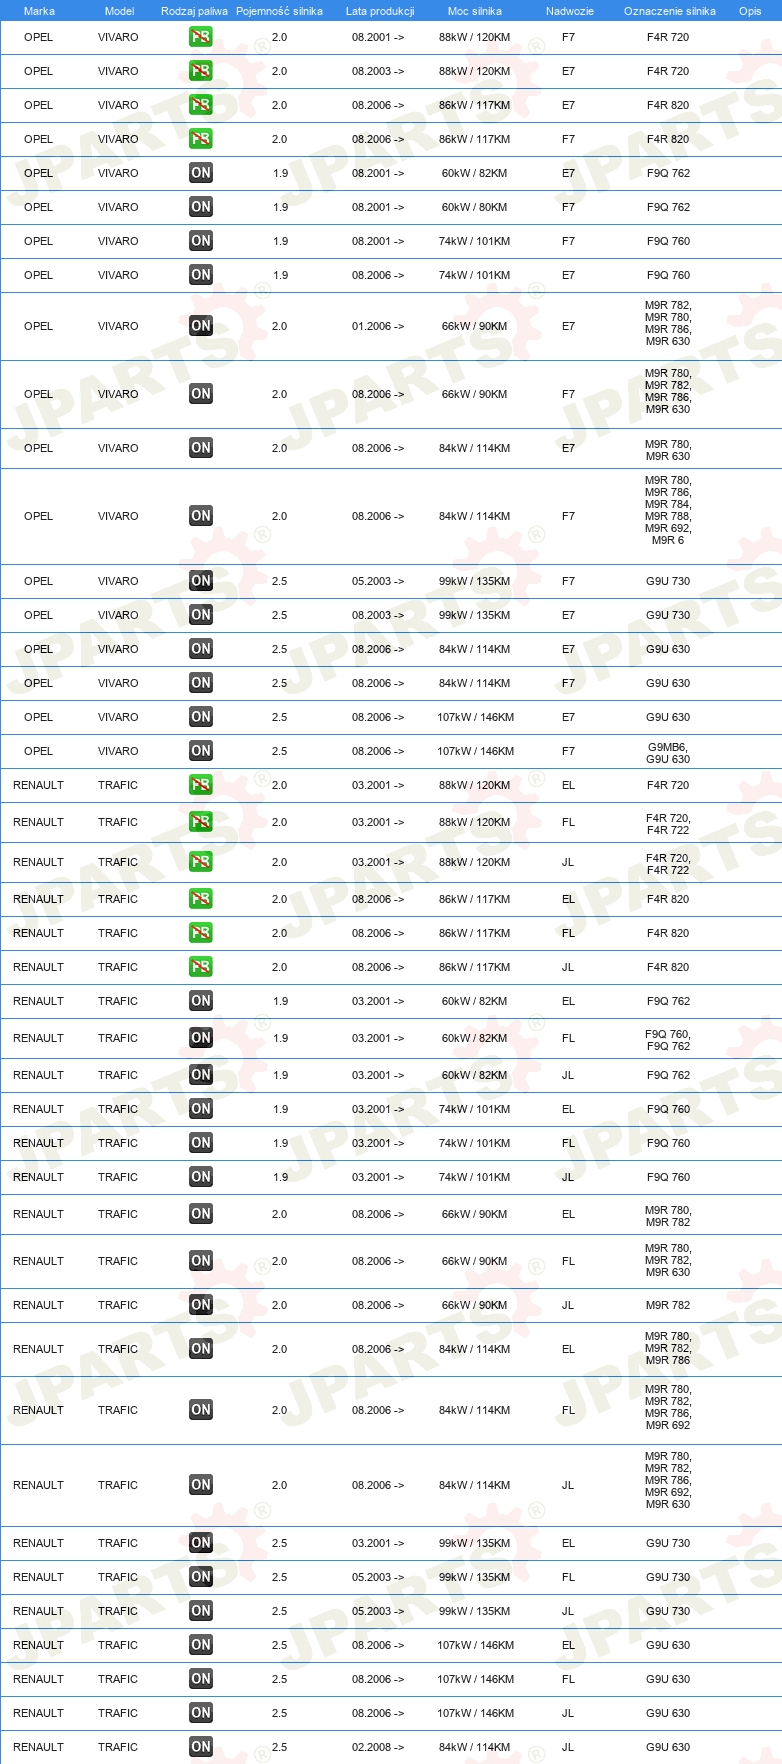
Task: Click petrol icon for Renault Trafic 86kW EL F4R 820
Action: (x=201, y=899)
